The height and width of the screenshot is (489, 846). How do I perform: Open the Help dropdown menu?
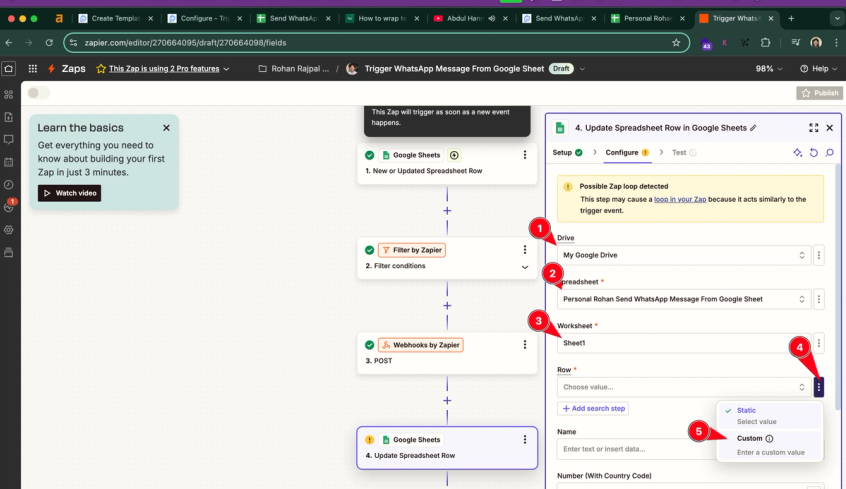pyautogui.click(x=818, y=69)
